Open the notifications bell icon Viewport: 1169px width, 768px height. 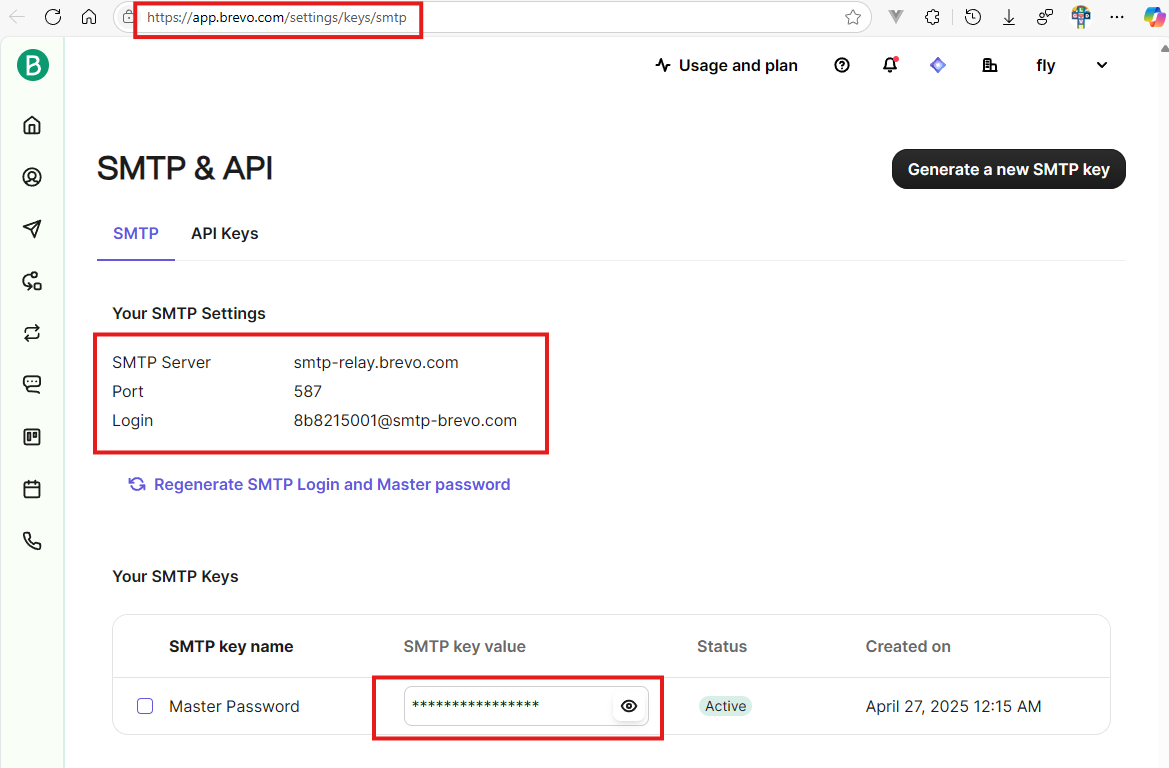click(x=890, y=65)
